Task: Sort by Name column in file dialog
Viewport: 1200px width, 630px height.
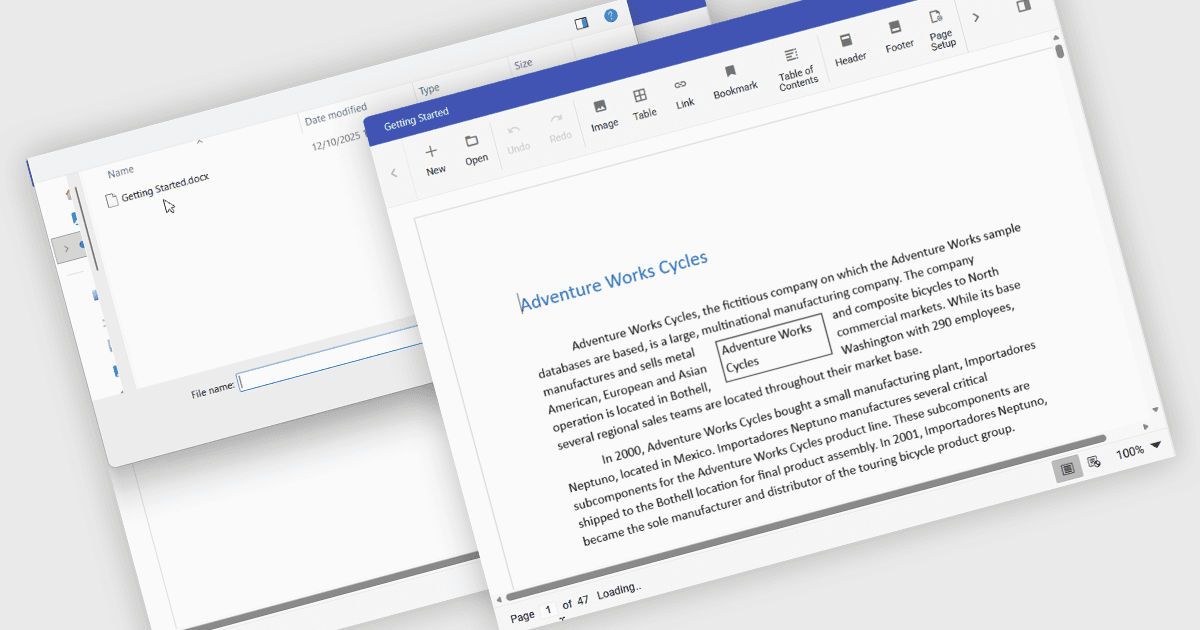Action: pos(120,171)
